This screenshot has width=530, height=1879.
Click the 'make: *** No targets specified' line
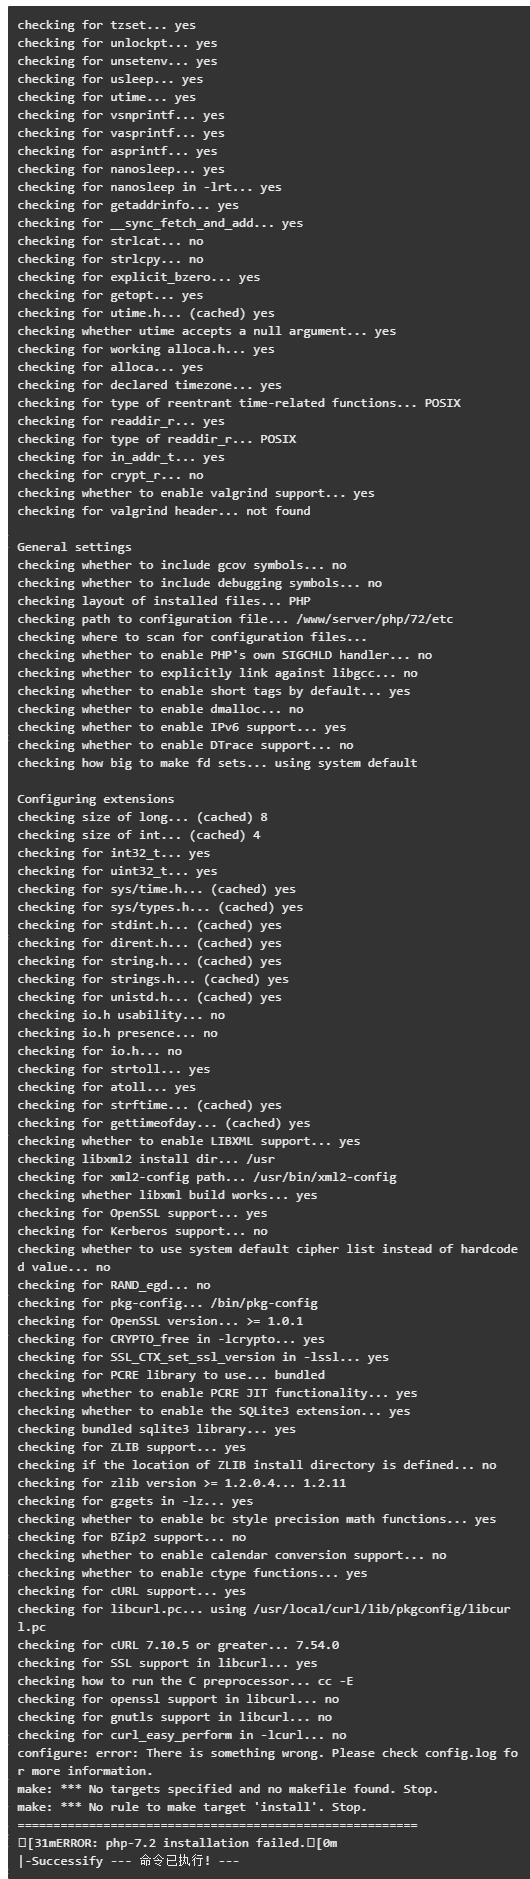click(x=227, y=1788)
